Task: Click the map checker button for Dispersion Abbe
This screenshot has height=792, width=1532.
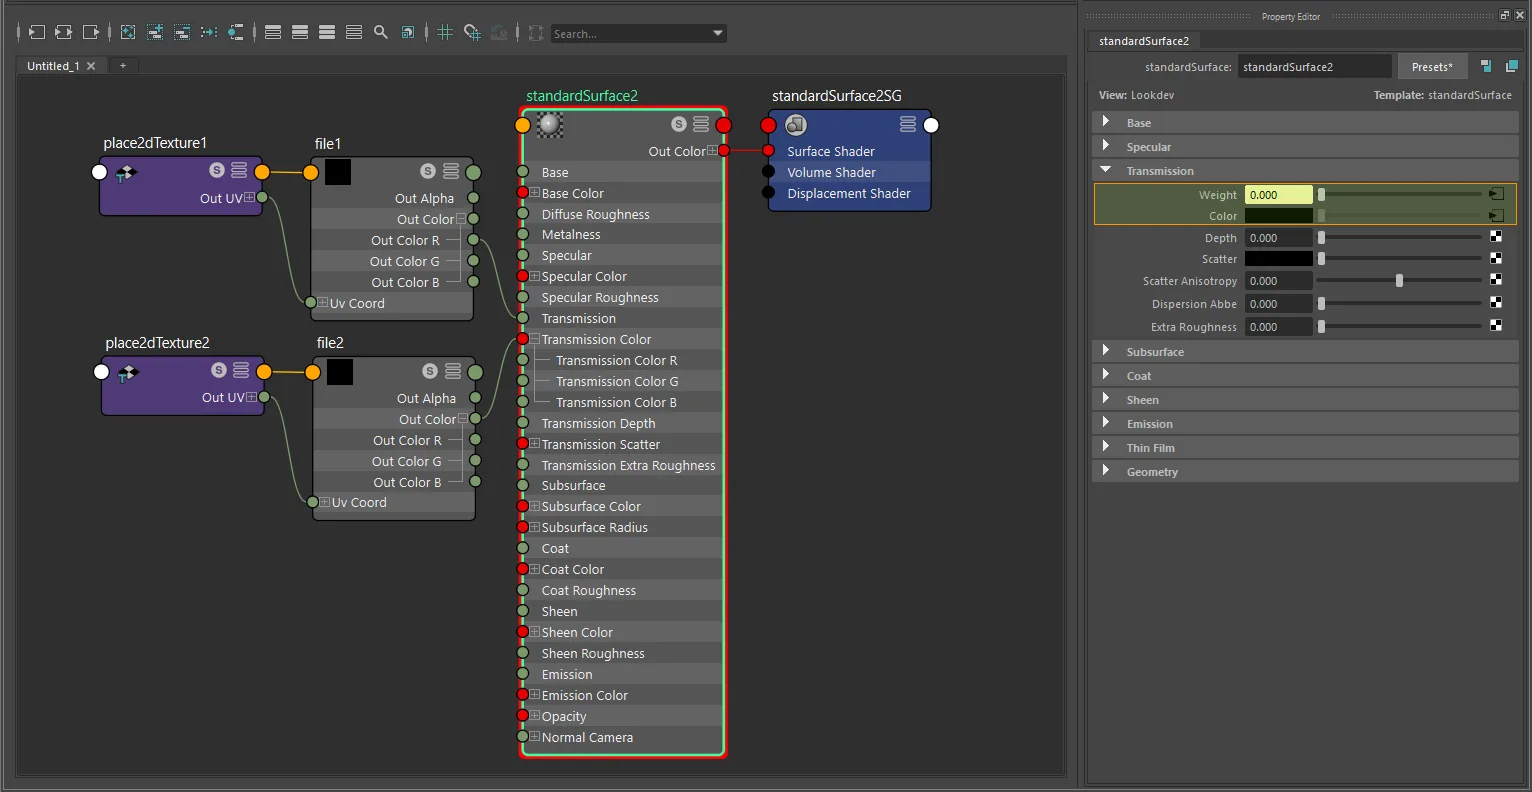Action: point(1496,303)
